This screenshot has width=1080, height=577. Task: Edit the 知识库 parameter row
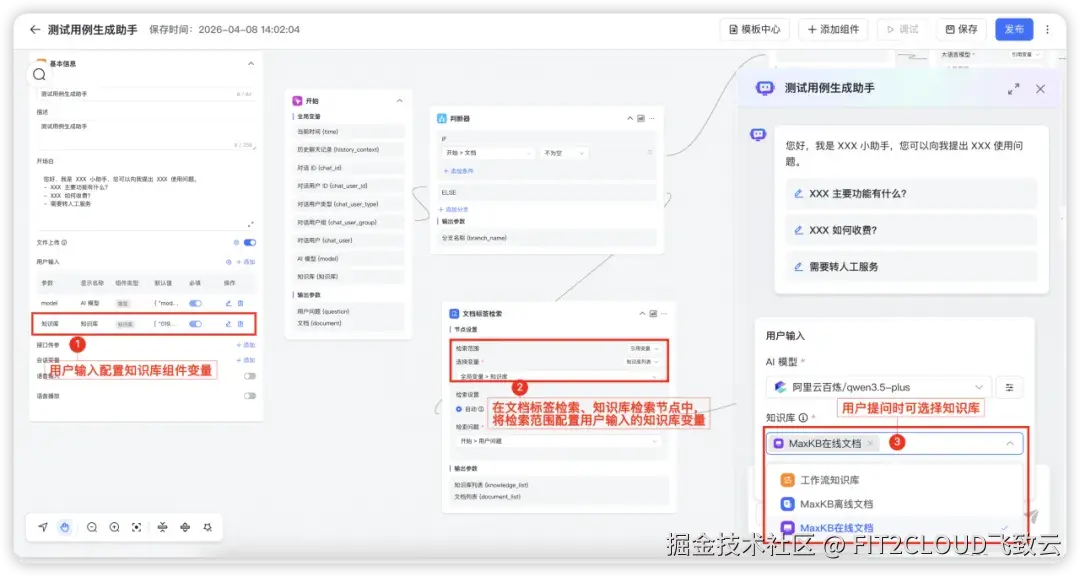coord(229,324)
